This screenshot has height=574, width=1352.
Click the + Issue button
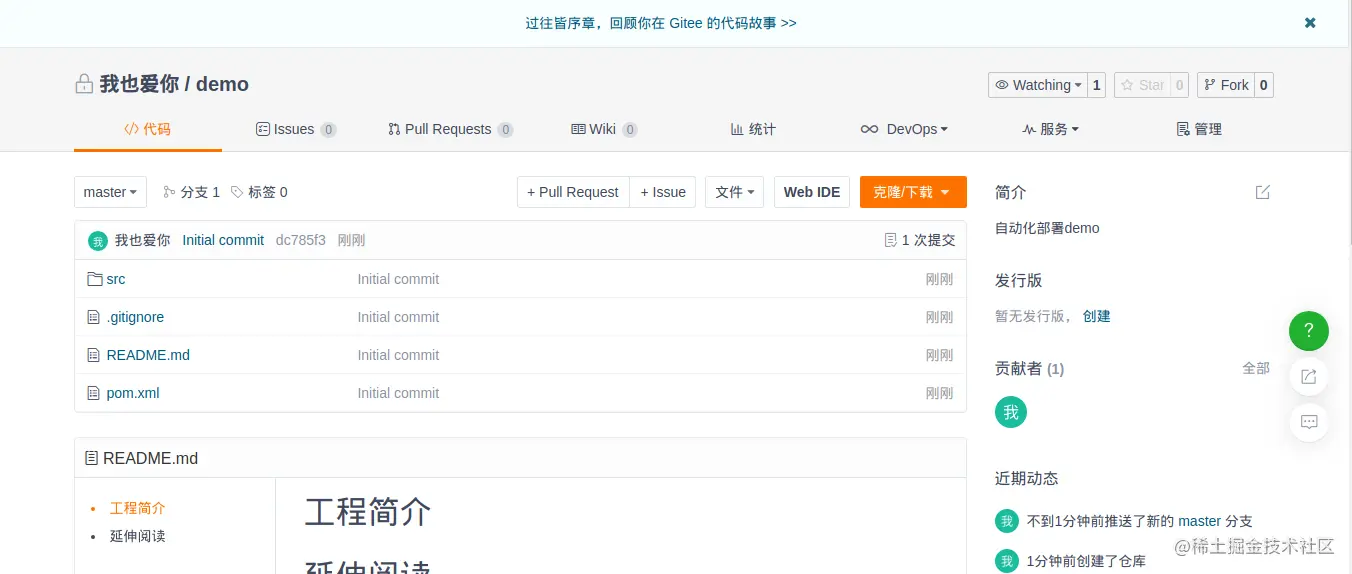pyautogui.click(x=663, y=192)
